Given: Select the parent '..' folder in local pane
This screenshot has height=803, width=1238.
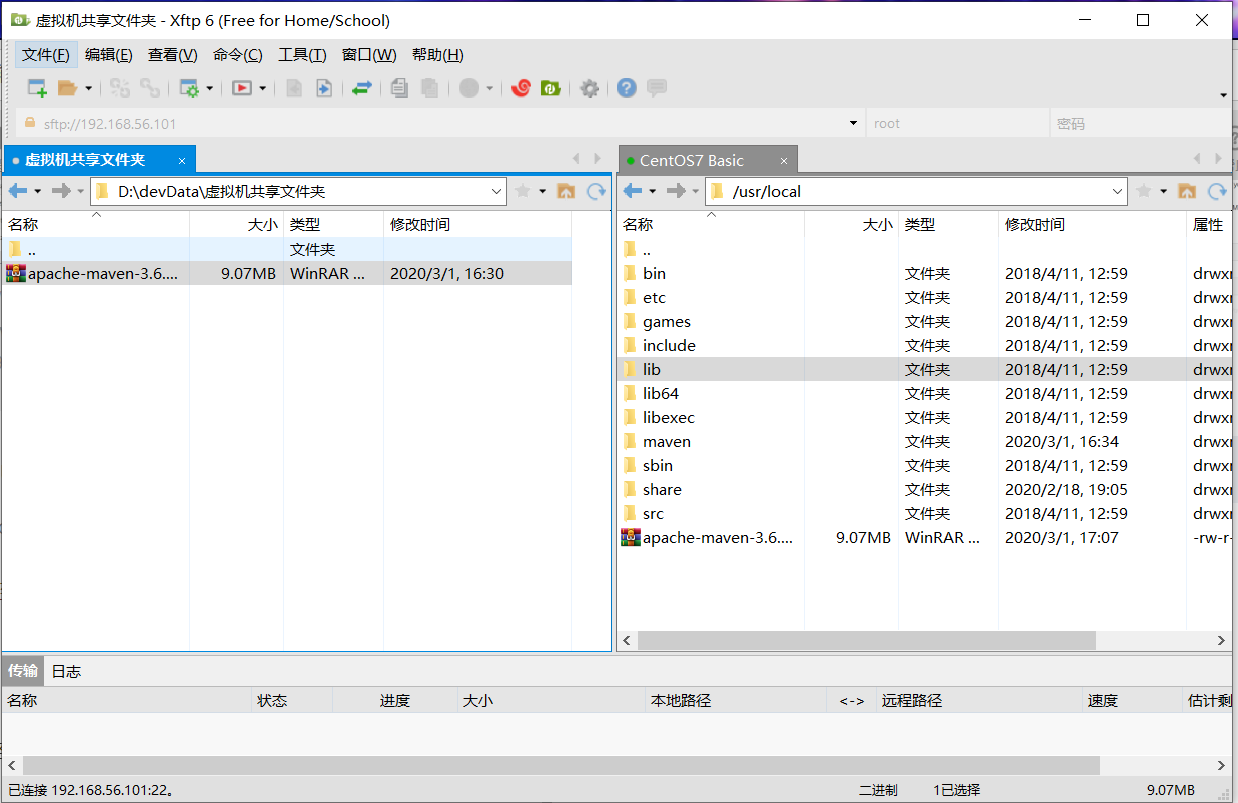Looking at the screenshot, I should click(288, 249).
